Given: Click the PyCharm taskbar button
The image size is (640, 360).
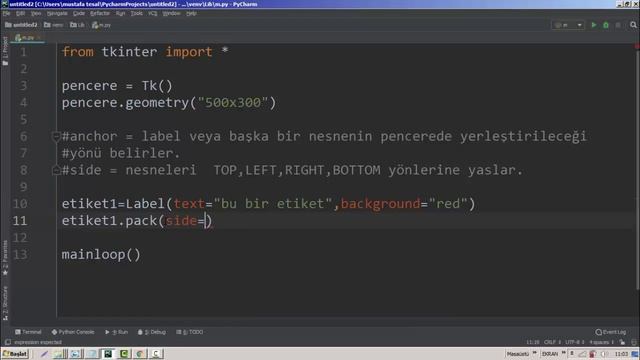Looking at the screenshot, I should click(x=108, y=353).
